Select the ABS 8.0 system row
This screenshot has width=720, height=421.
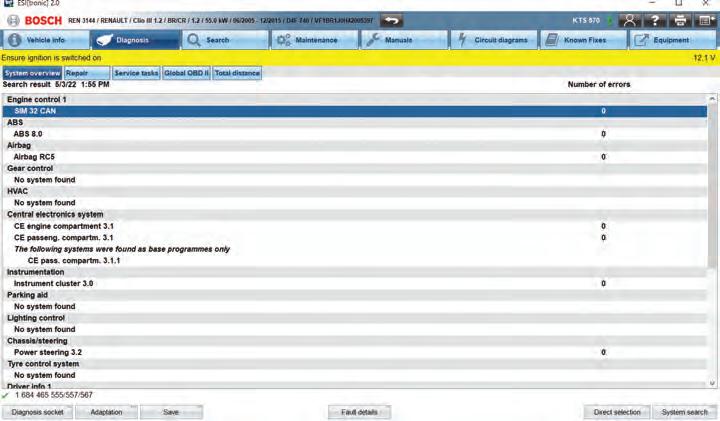coord(354,134)
